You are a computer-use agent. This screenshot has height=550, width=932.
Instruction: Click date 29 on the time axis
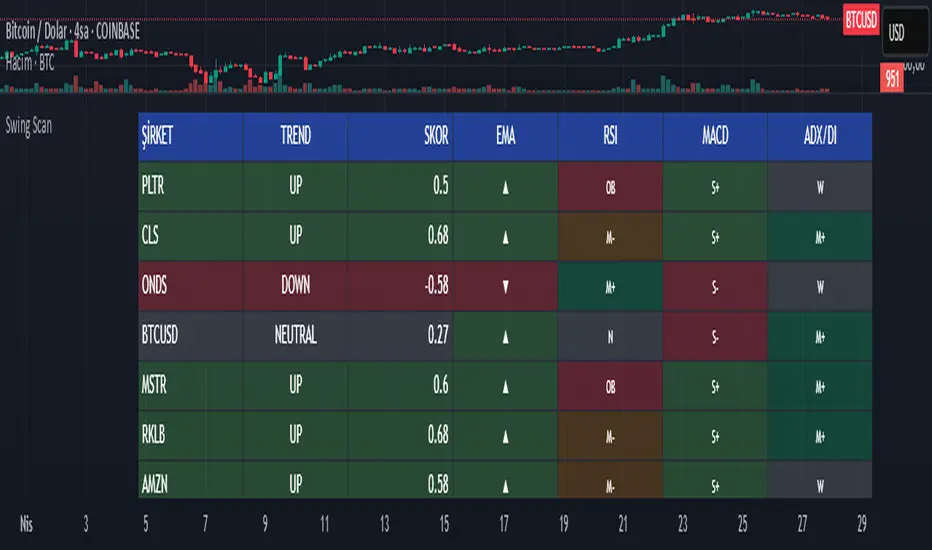pyautogui.click(x=862, y=524)
